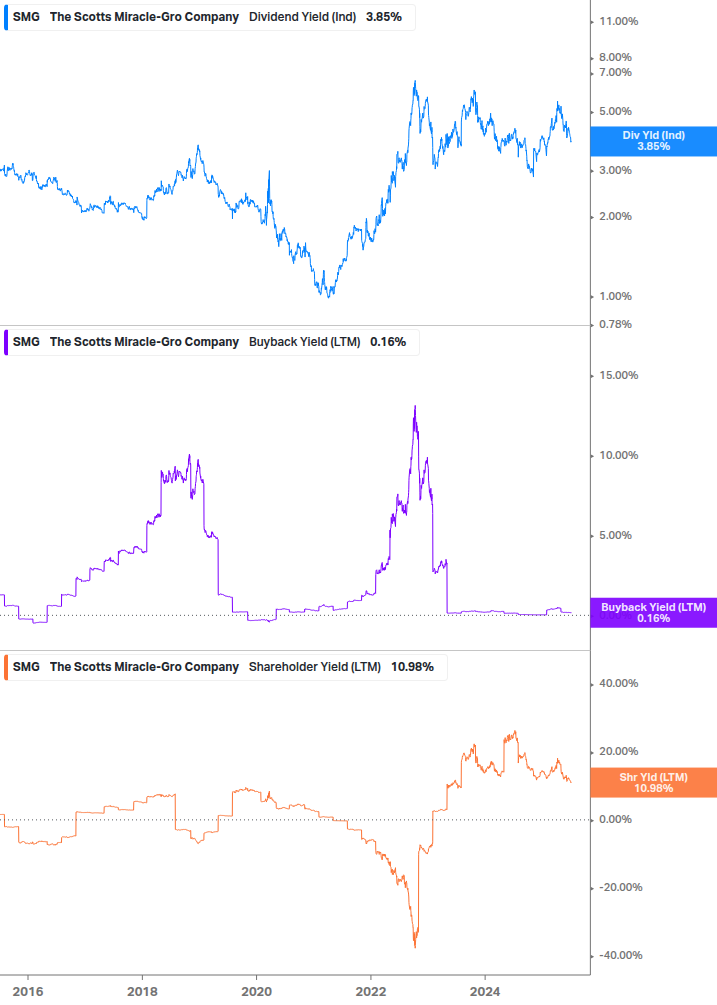Screen dimensions: 717x1005
Task: Click the 0.00% tick on shareholder yield axis
Action: pyautogui.click(x=615, y=819)
